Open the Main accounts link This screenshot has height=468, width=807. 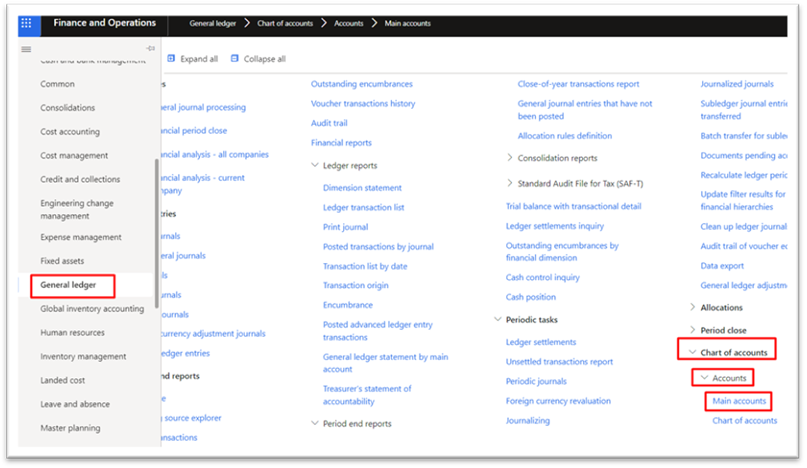[x=739, y=401]
